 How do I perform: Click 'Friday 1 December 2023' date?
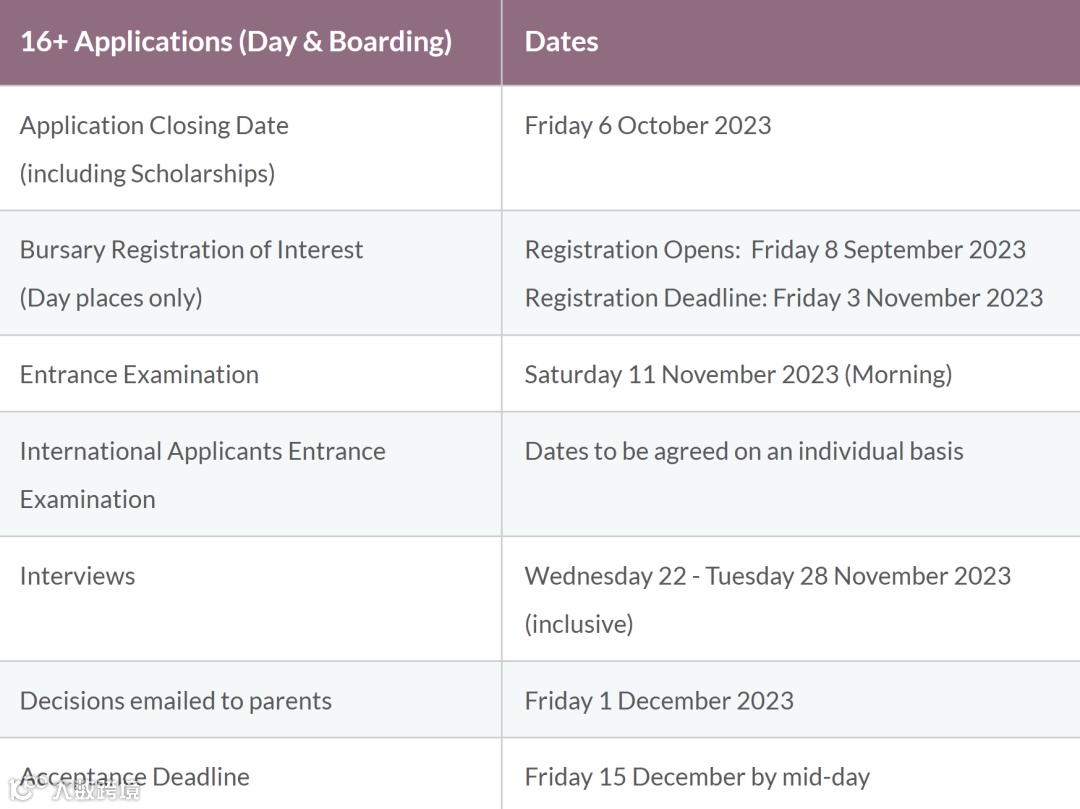click(x=659, y=701)
